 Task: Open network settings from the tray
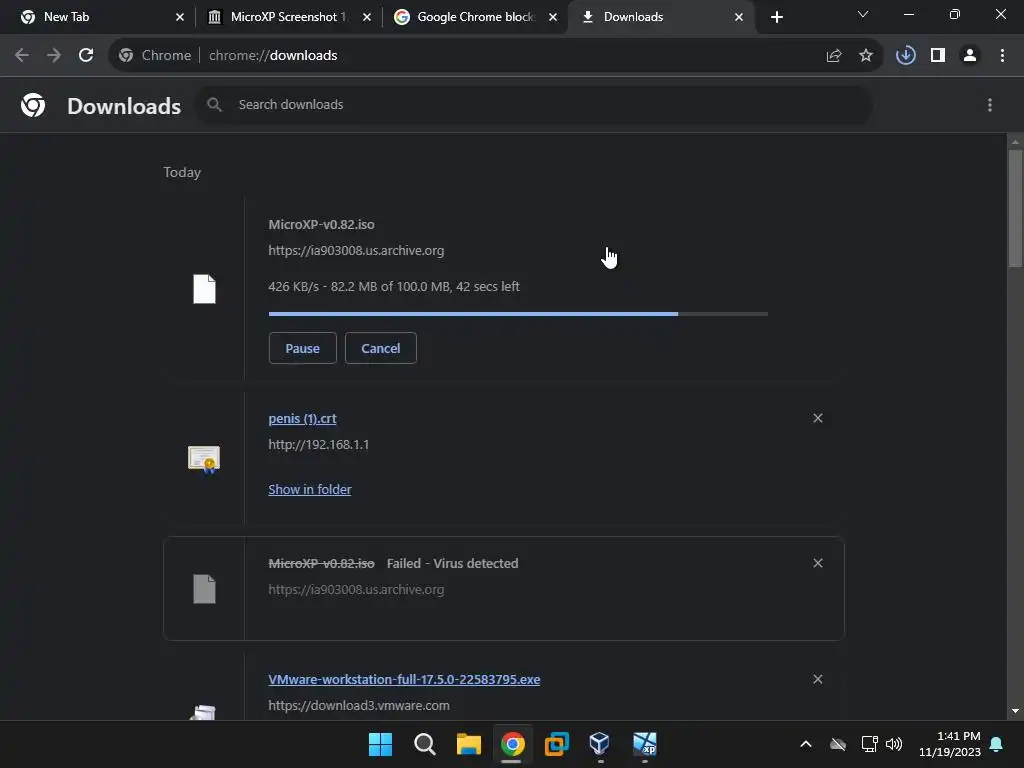[x=869, y=744]
